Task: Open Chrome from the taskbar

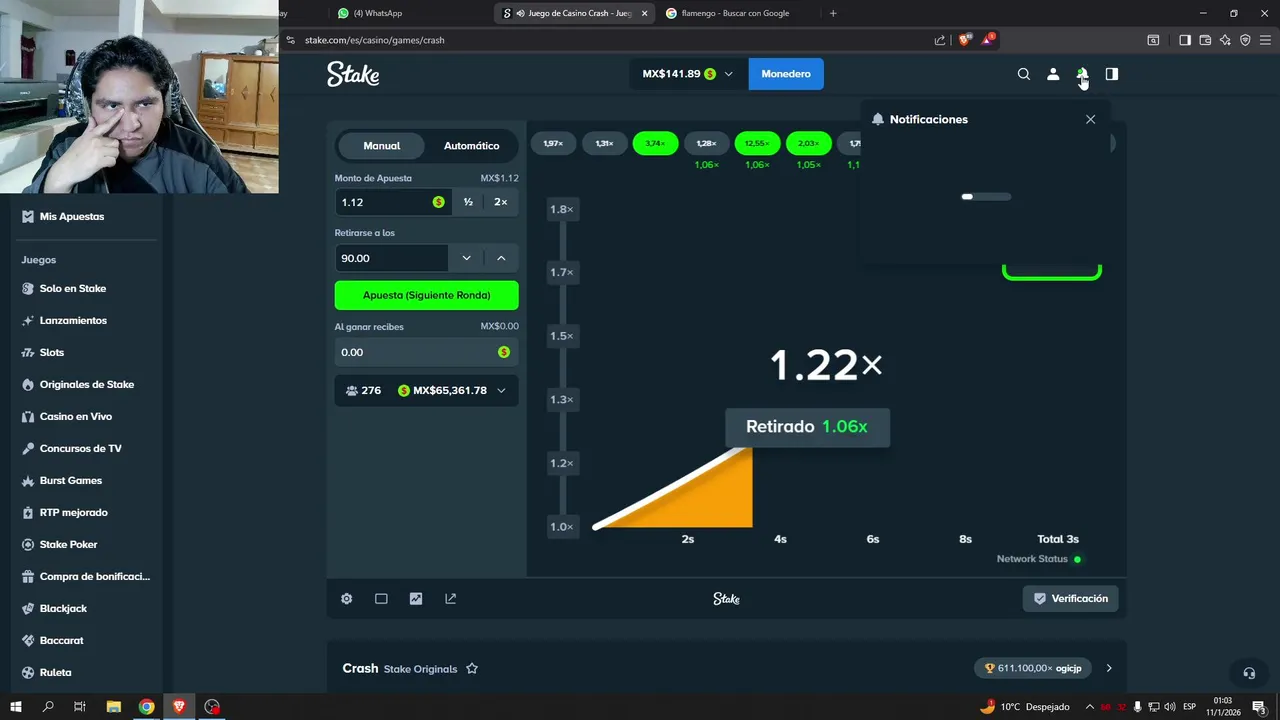Action: click(x=146, y=706)
